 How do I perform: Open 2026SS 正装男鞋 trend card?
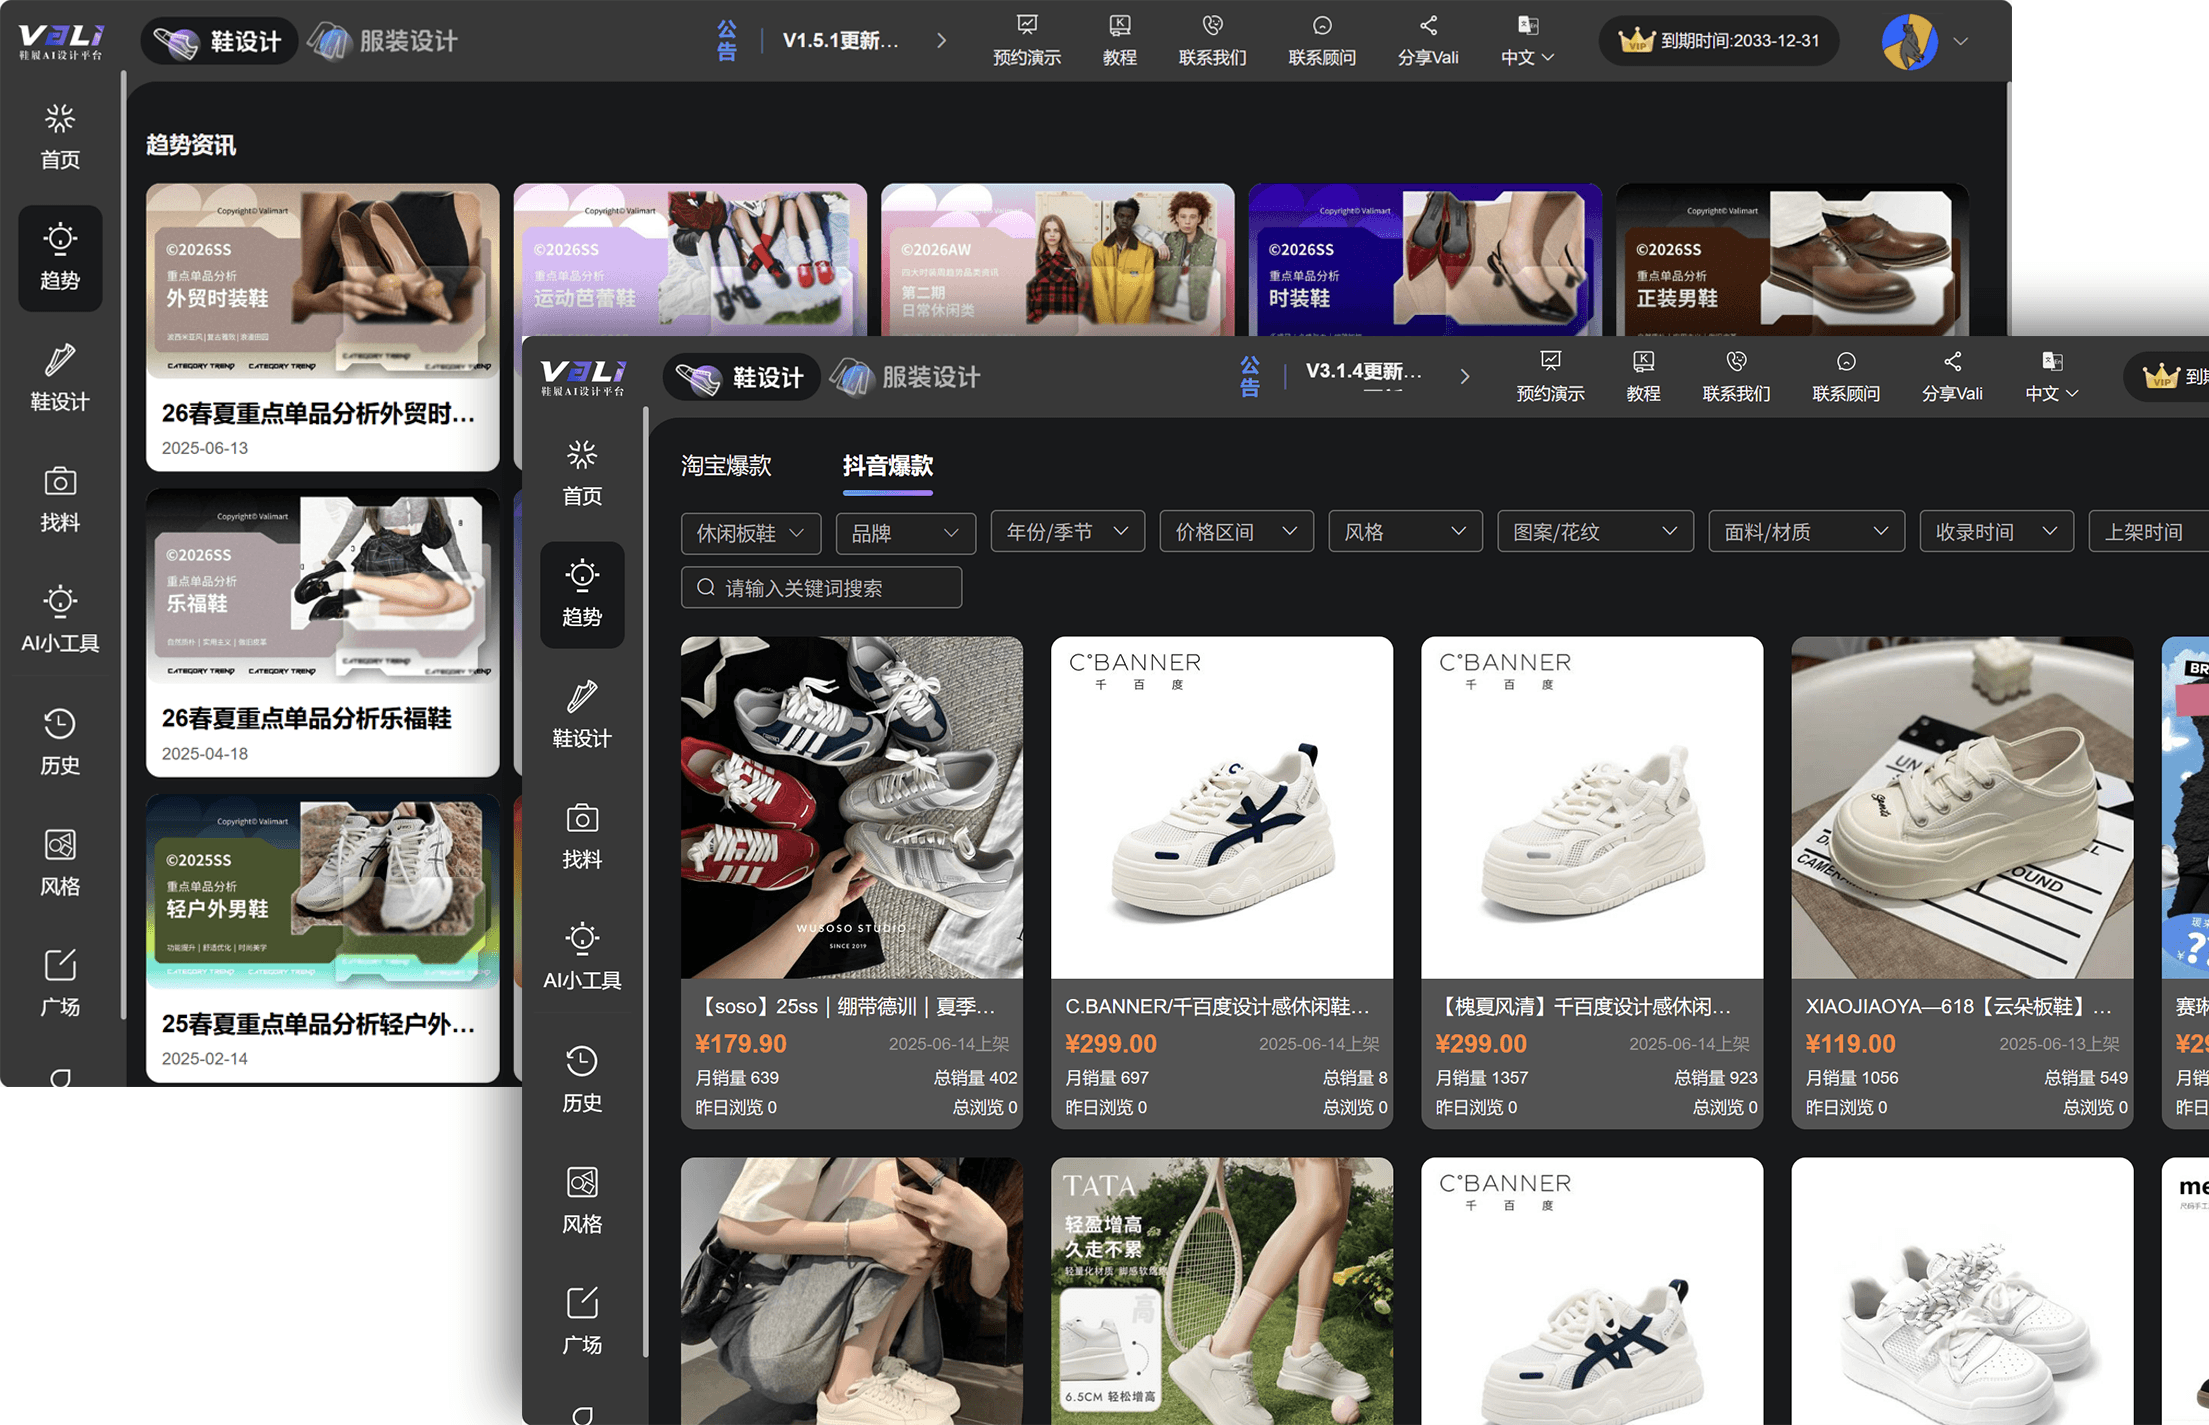[1792, 260]
